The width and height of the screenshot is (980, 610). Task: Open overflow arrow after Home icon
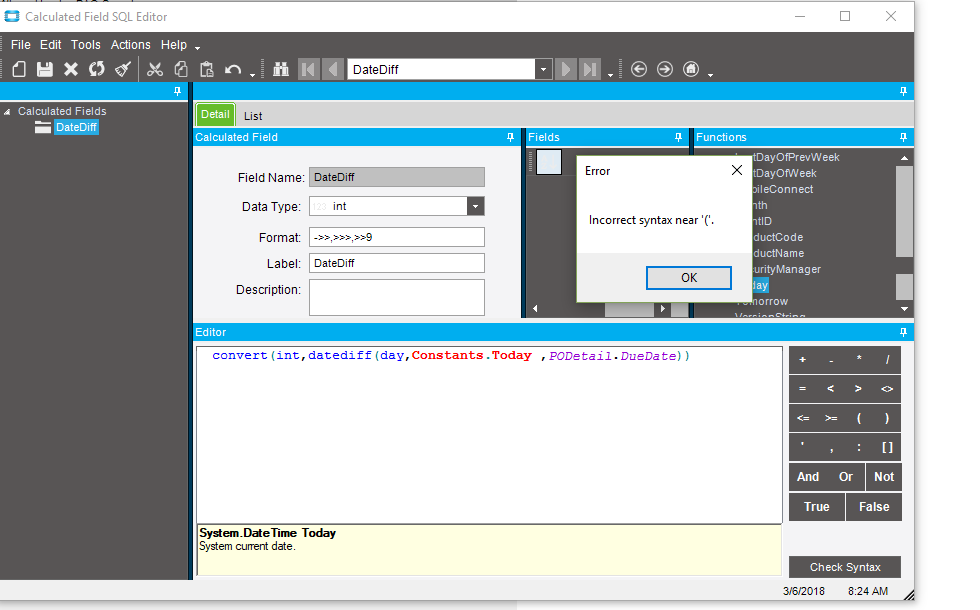click(x=711, y=75)
